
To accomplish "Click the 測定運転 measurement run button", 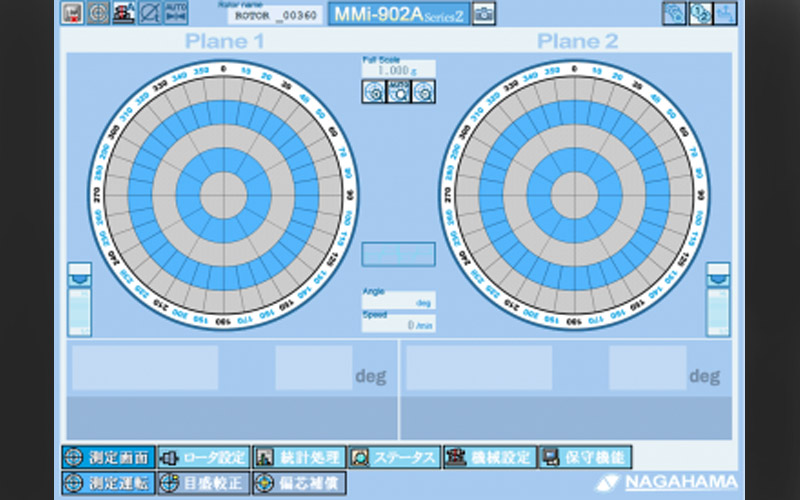I will pos(108,482).
